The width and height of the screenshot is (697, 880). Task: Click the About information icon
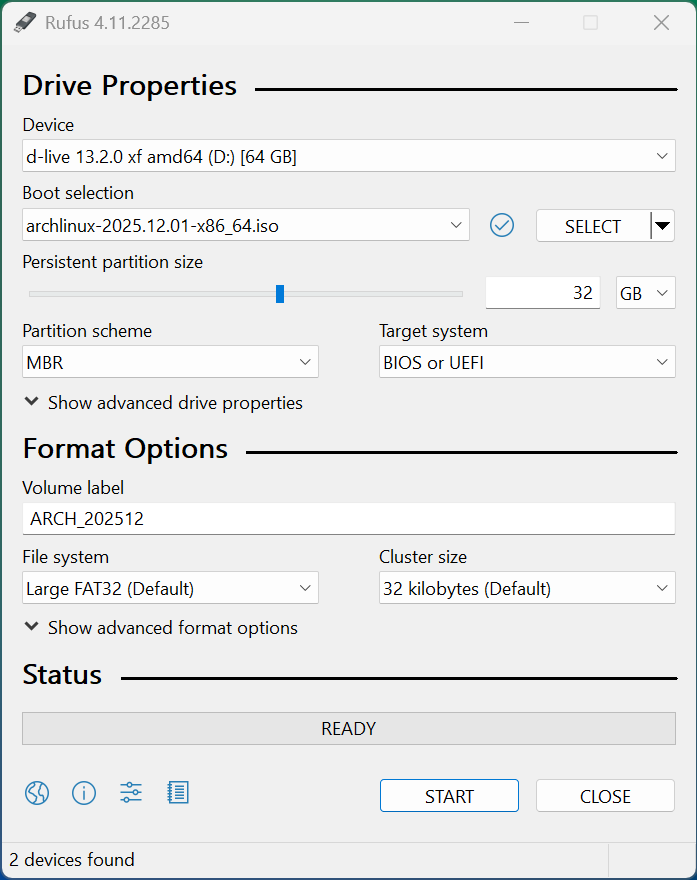click(x=84, y=793)
